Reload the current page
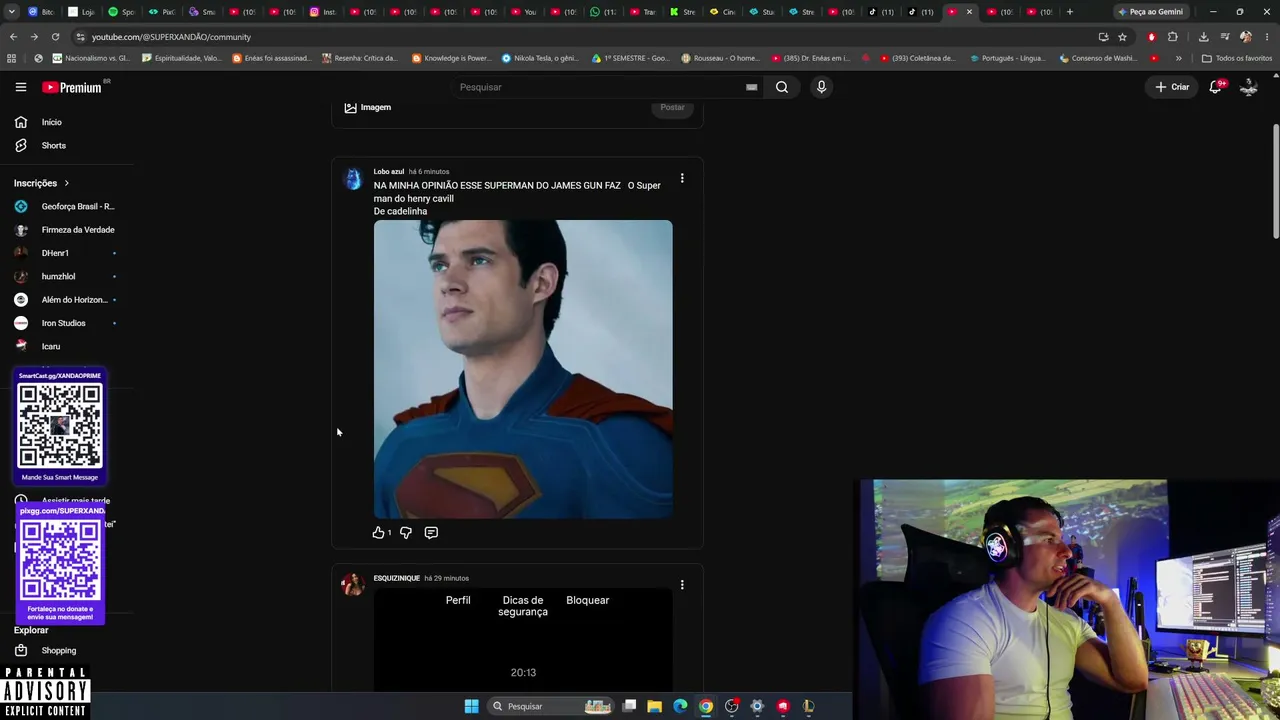The width and height of the screenshot is (1280, 720). [55, 37]
